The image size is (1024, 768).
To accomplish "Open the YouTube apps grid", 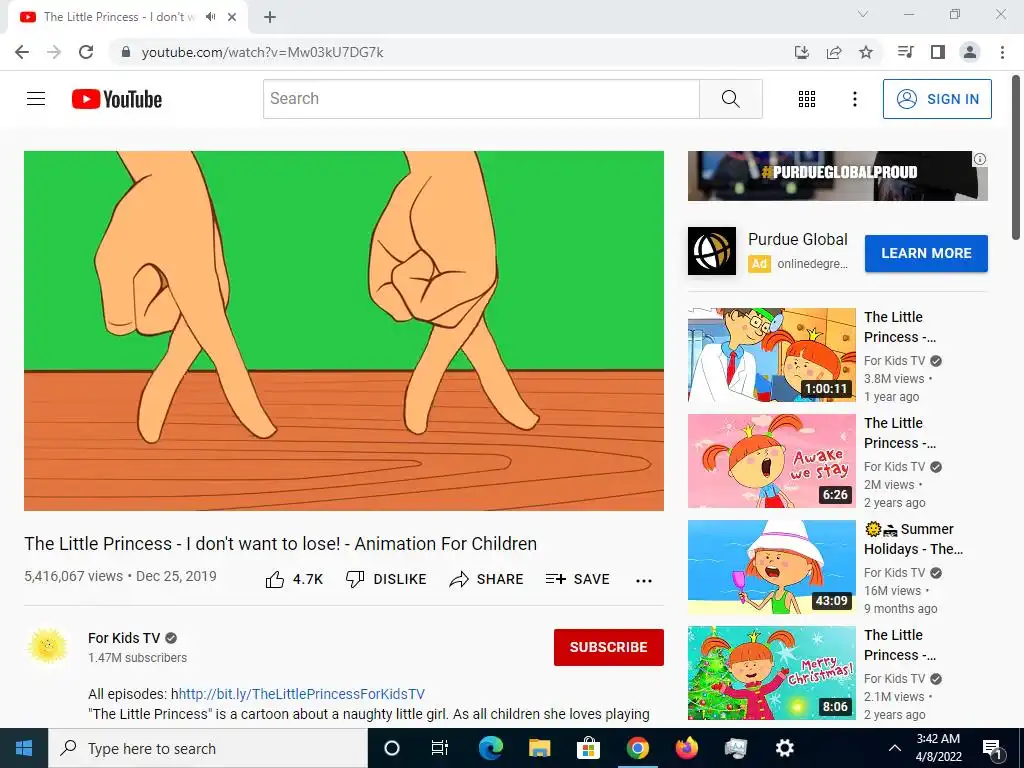I will 807,99.
